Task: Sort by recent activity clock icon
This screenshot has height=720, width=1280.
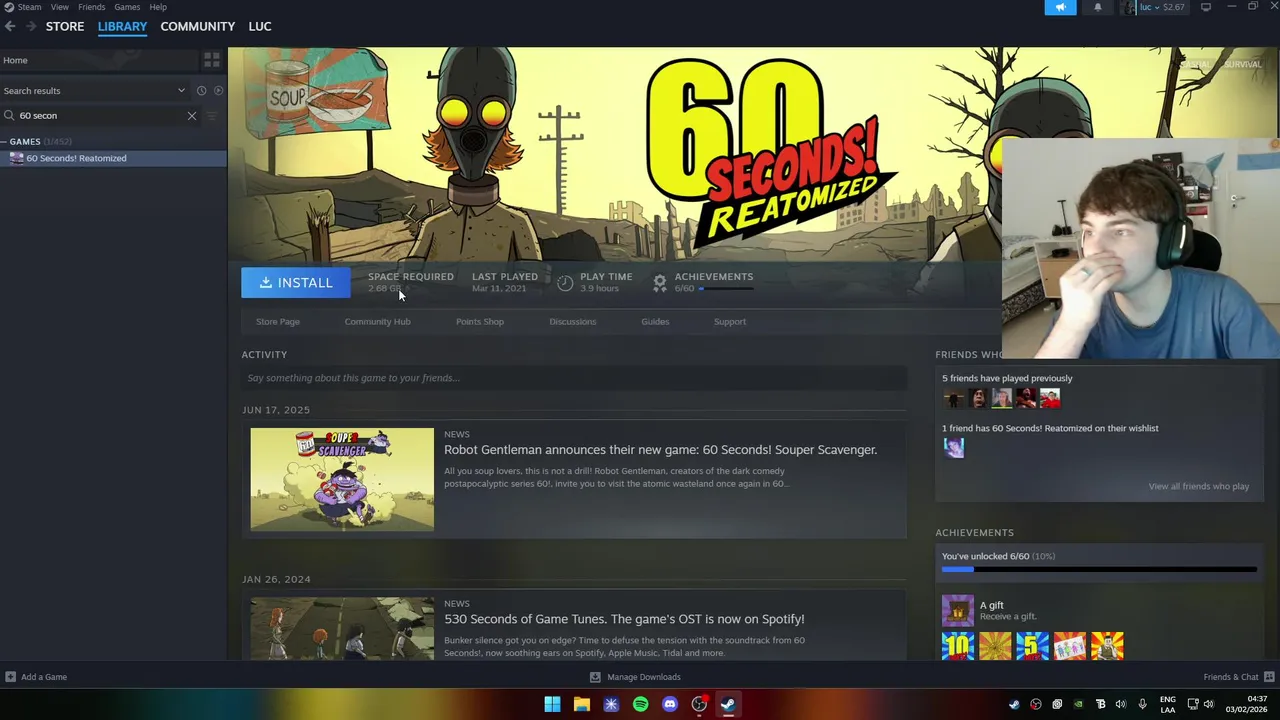Action: tap(201, 91)
